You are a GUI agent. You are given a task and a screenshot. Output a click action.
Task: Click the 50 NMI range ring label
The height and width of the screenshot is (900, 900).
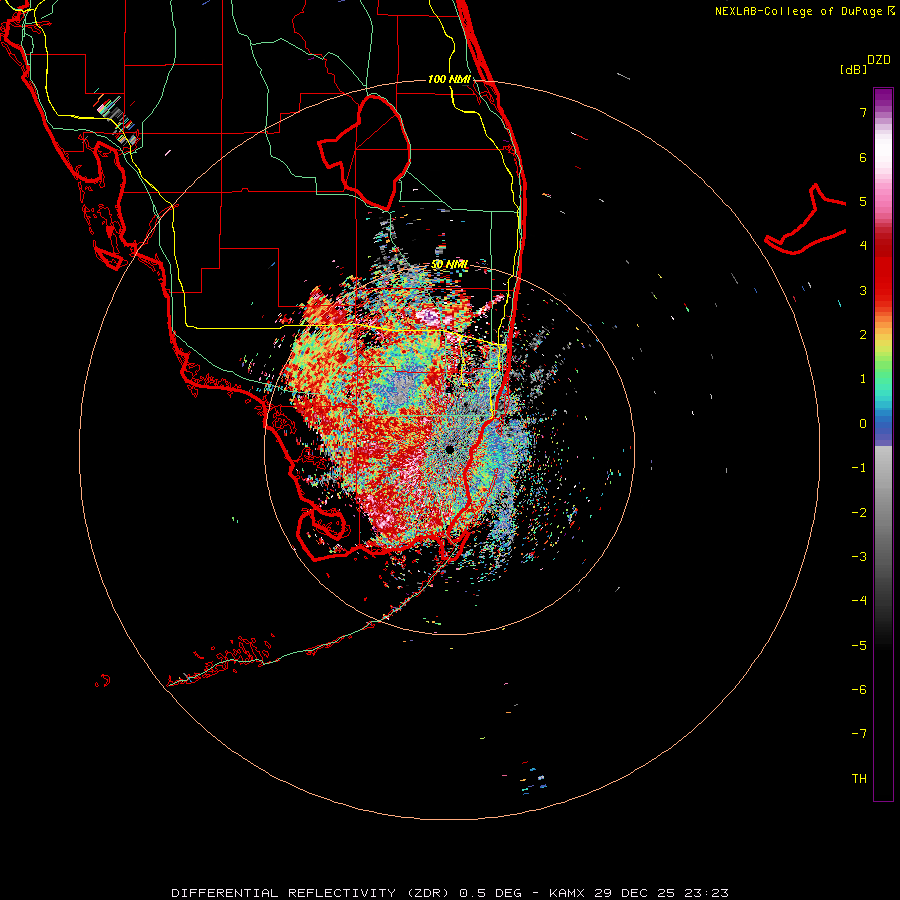pyautogui.click(x=449, y=265)
